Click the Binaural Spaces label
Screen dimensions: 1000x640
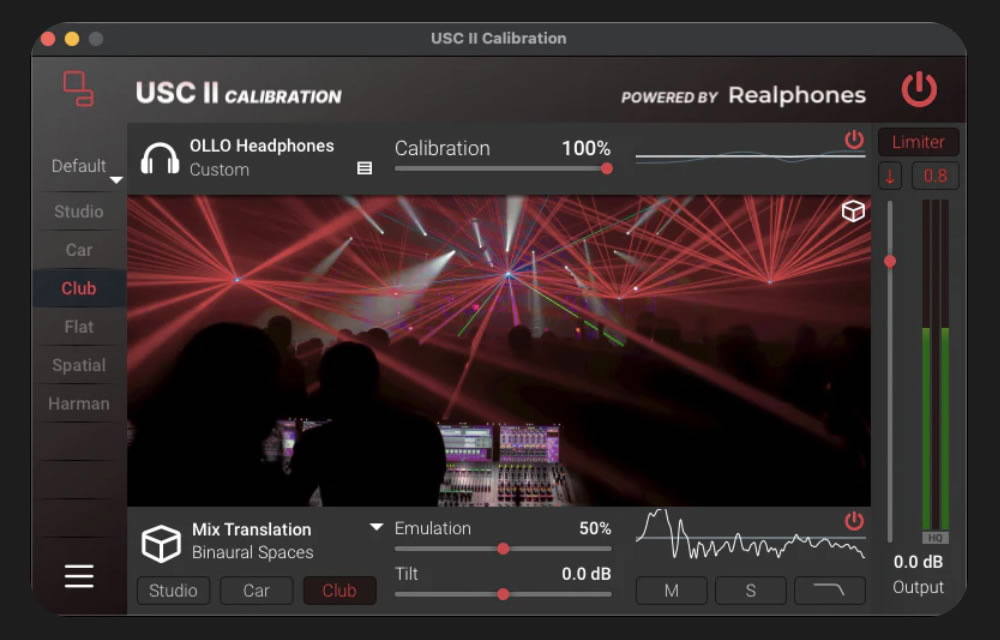253,552
